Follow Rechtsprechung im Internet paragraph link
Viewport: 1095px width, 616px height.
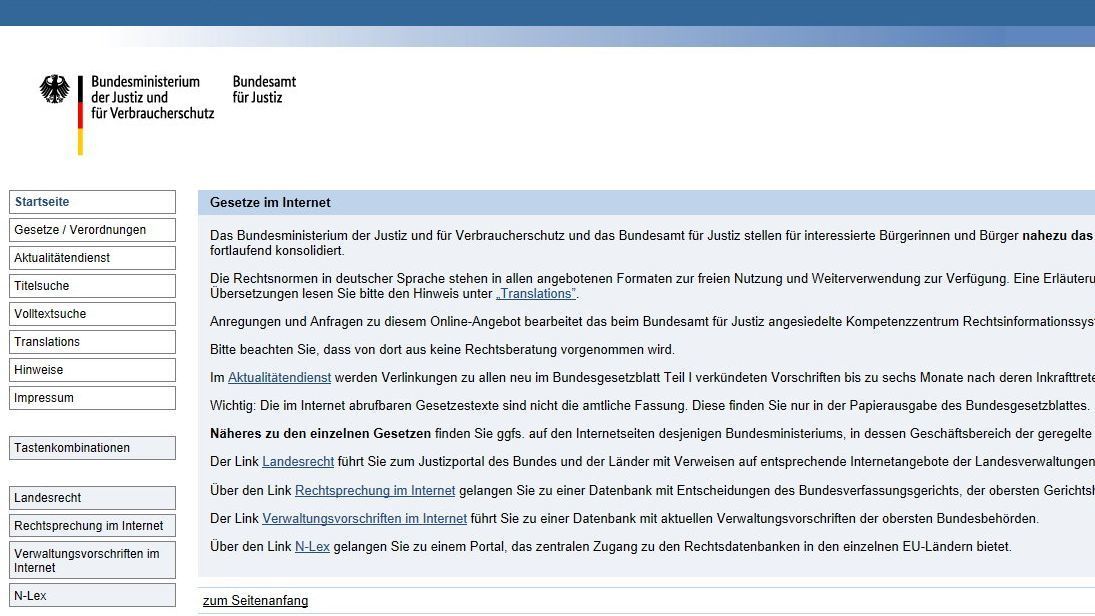pos(375,490)
